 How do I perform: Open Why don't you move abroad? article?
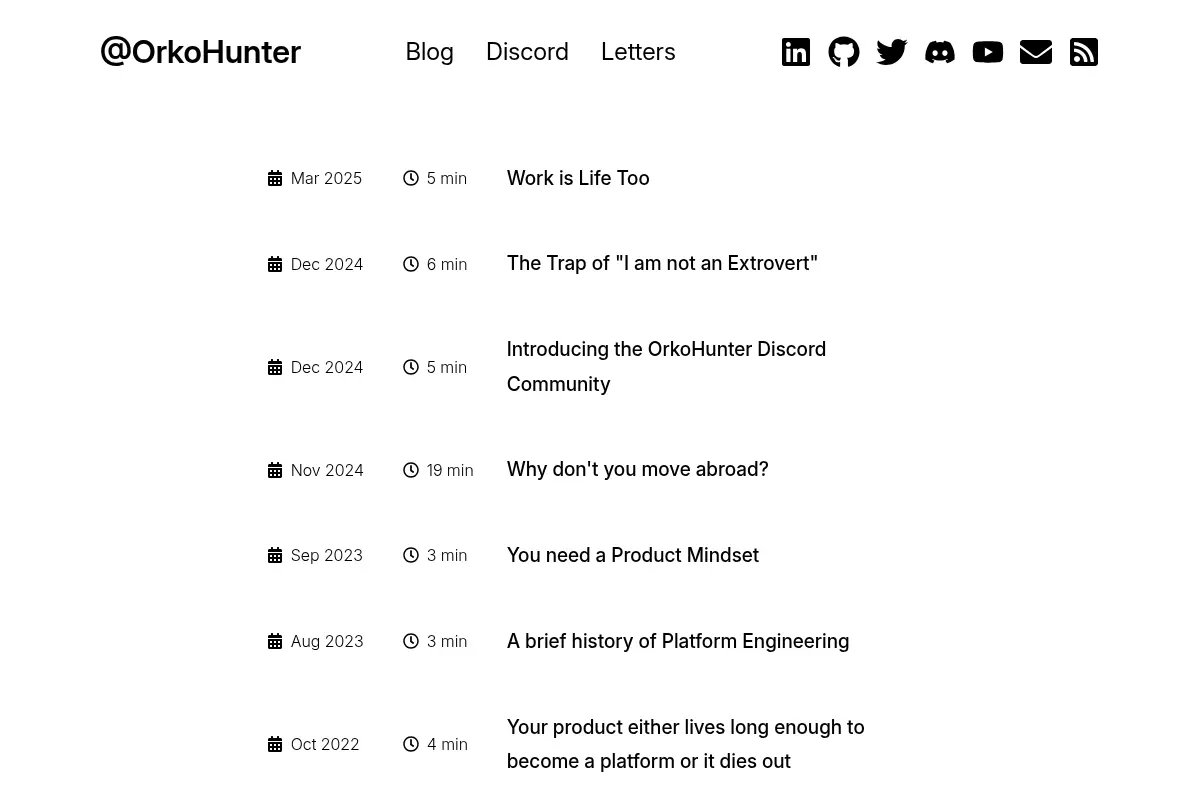(637, 469)
